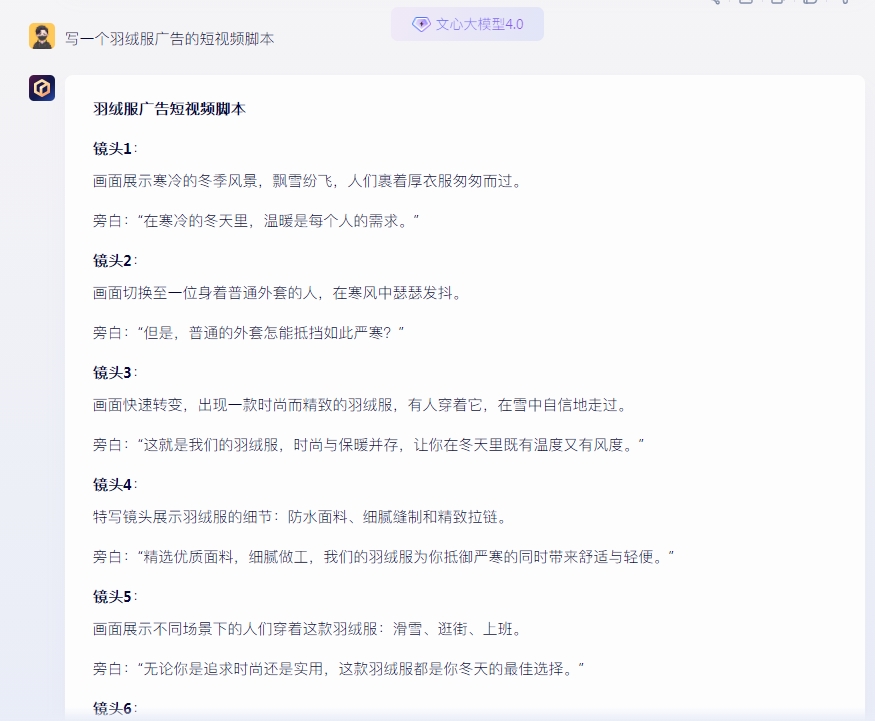Click the narration starting 无论你是追求时尚还是实用
Viewport: 875px width, 721px height.
[338, 669]
